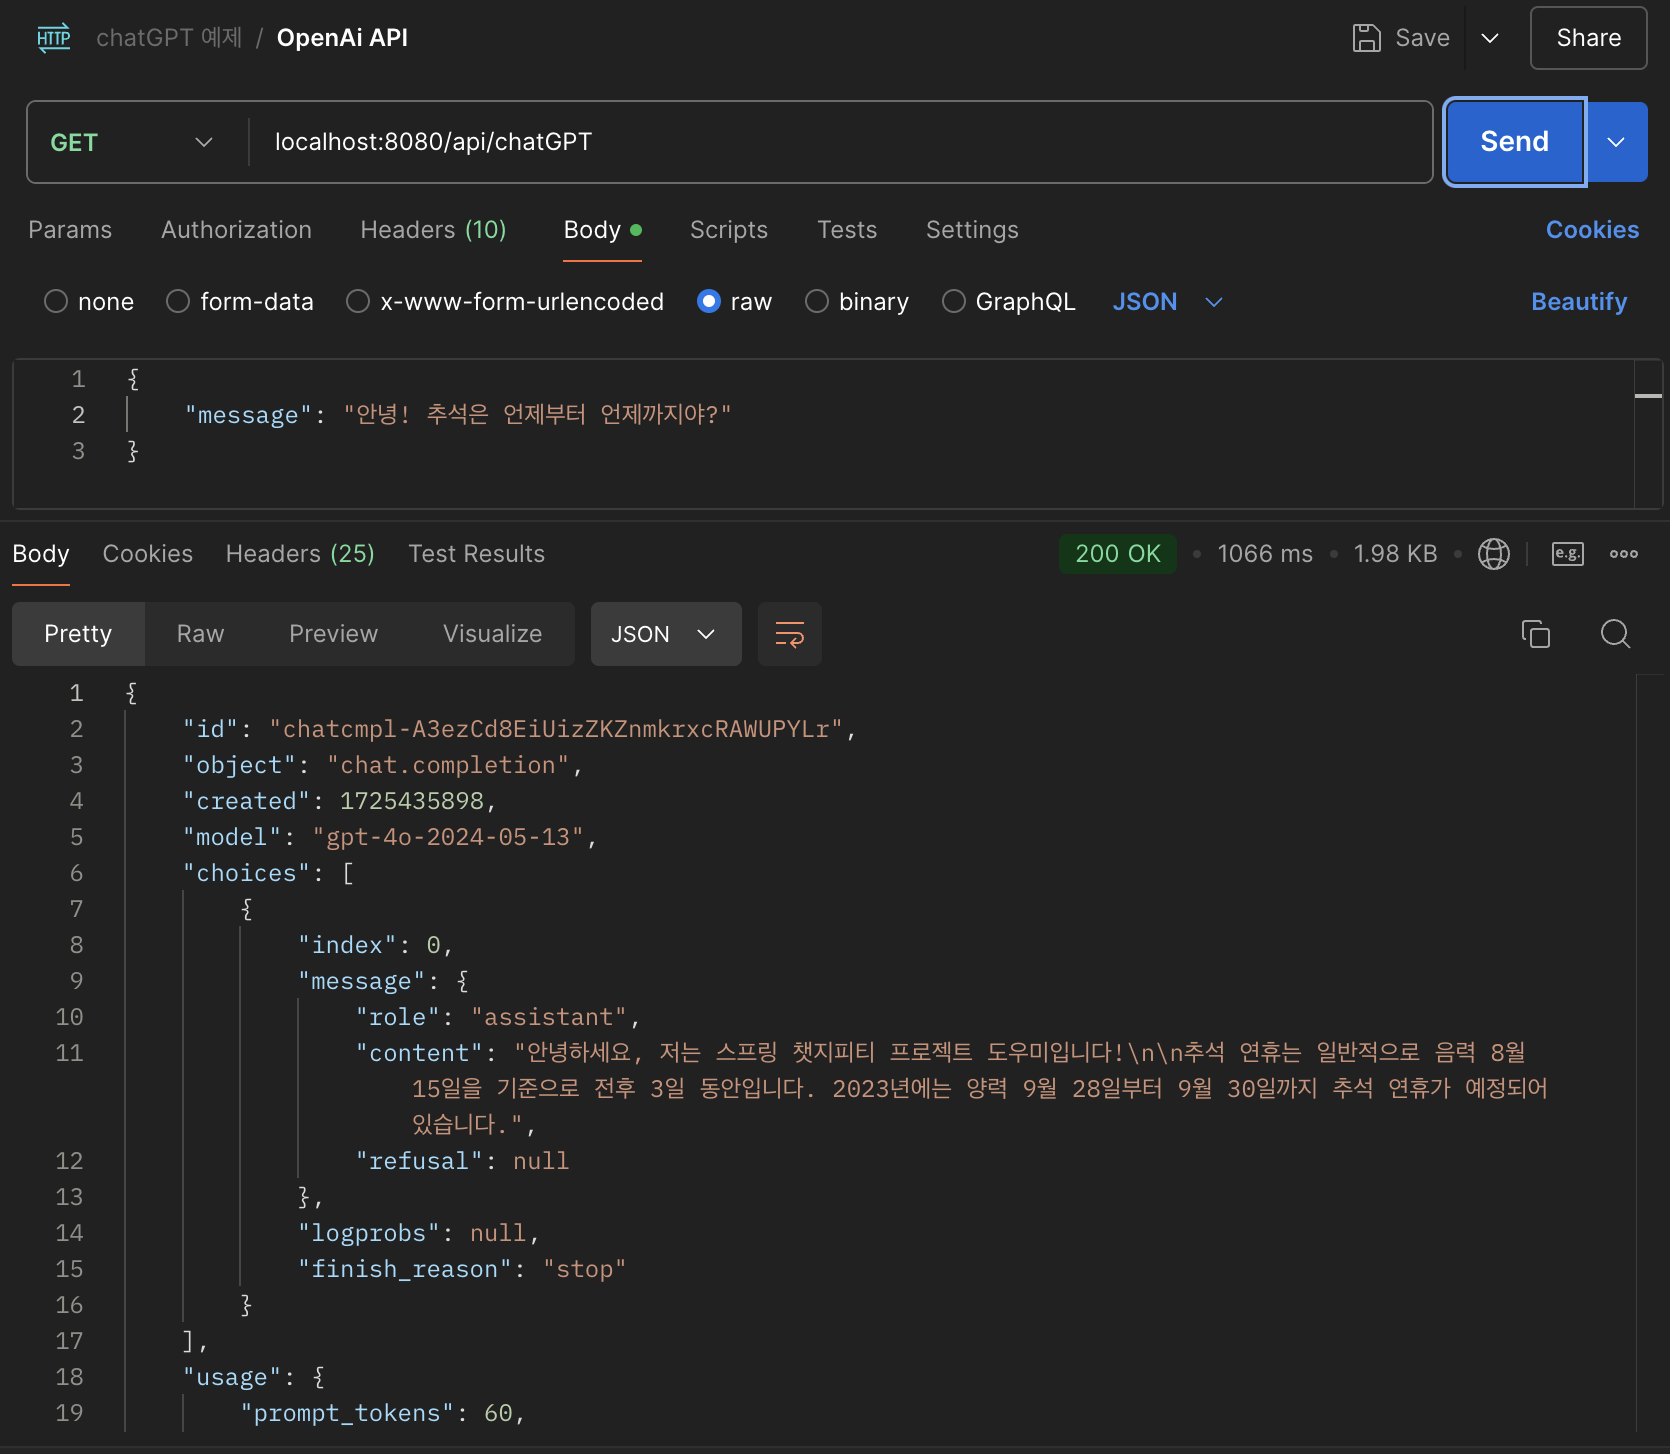Open the Test Results tab
This screenshot has height=1454, width=1670.
click(x=477, y=554)
